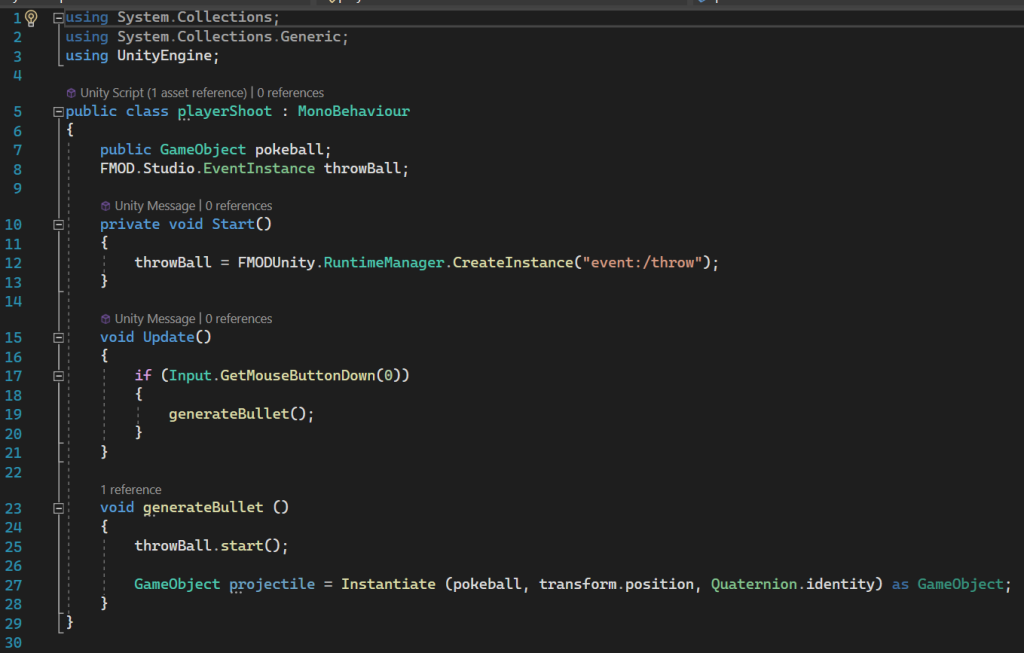Place cursor on the "event:/throw" string
This screenshot has height=653, width=1024.
650,262
